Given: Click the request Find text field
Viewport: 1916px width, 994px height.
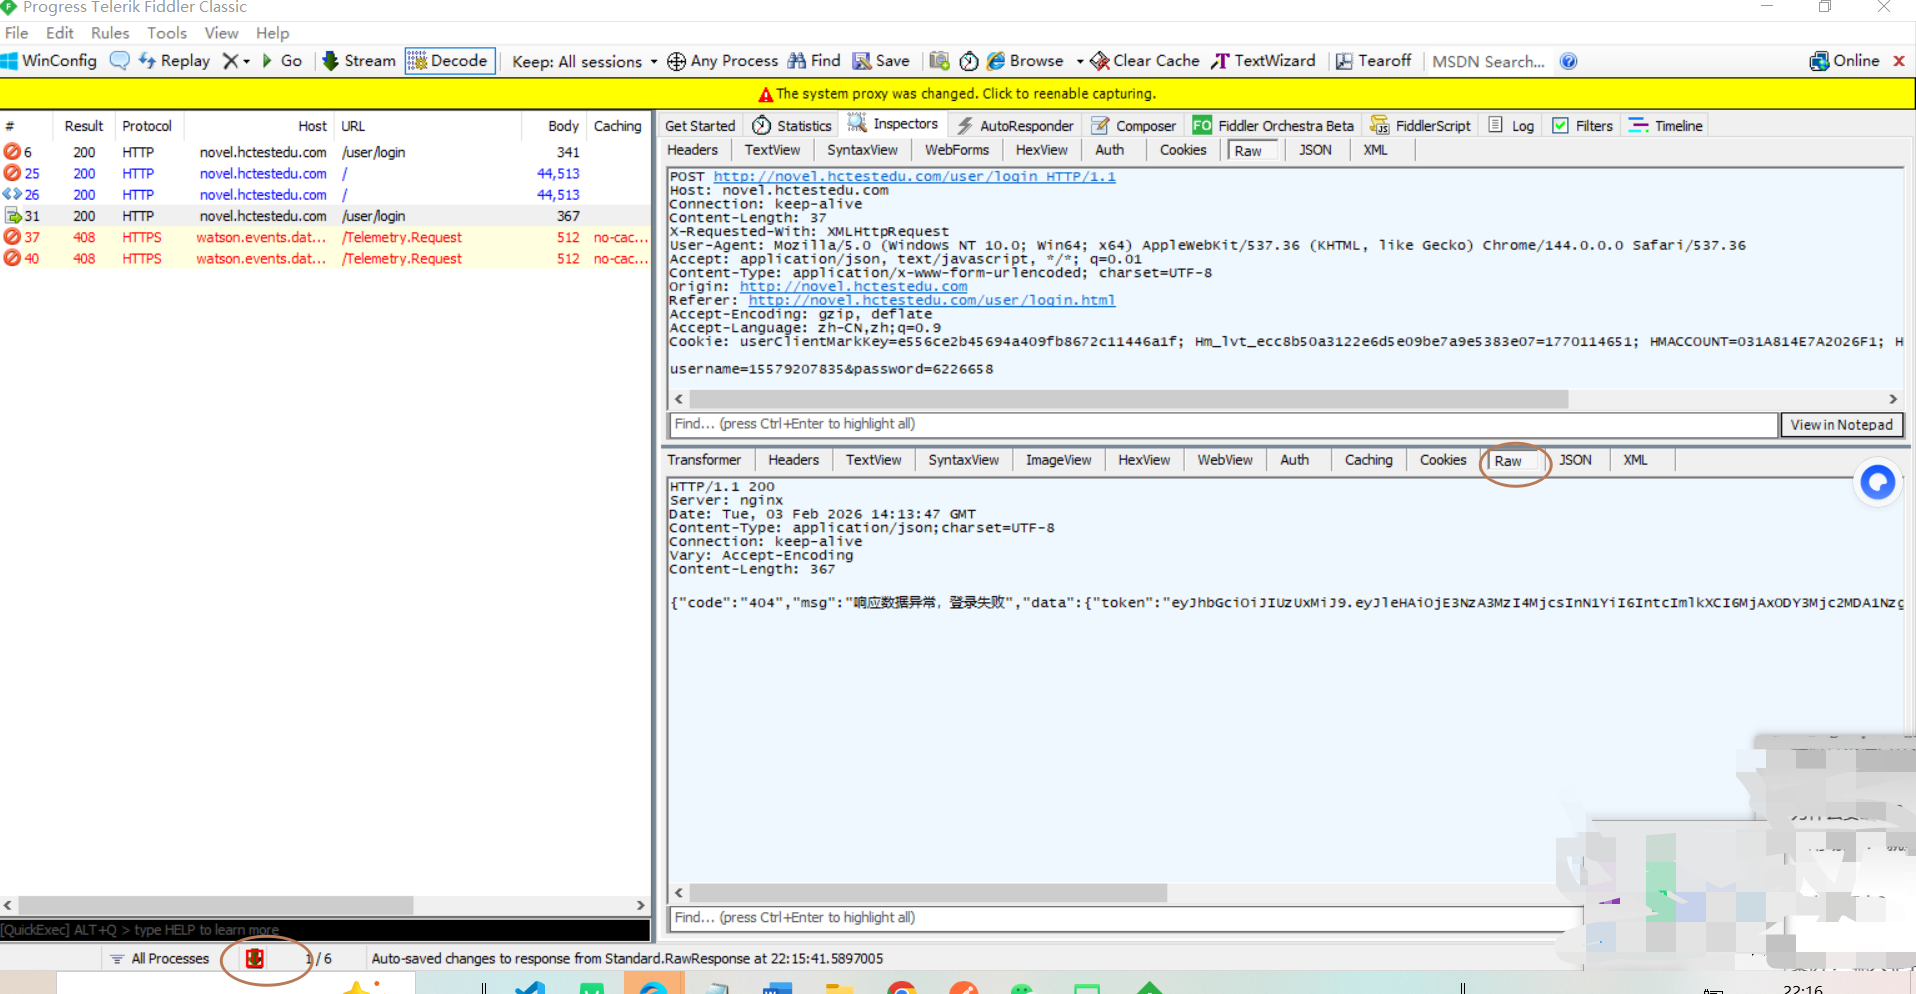Looking at the screenshot, I should click(1222, 424).
